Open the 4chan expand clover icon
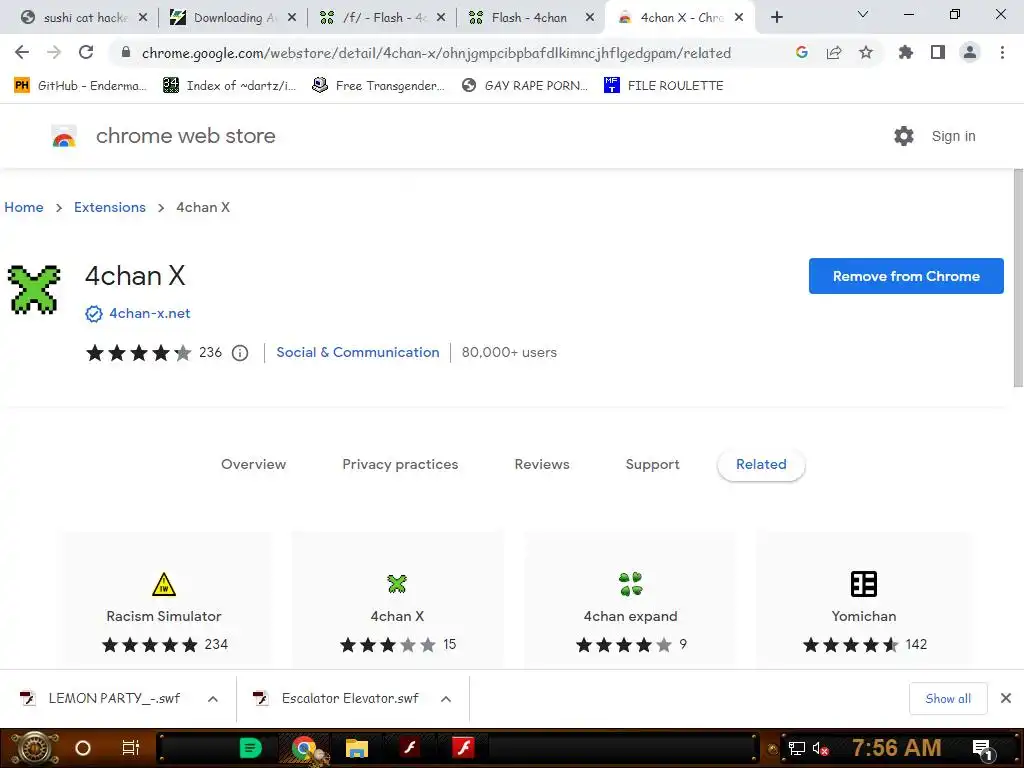1024x768 pixels. [x=630, y=583]
